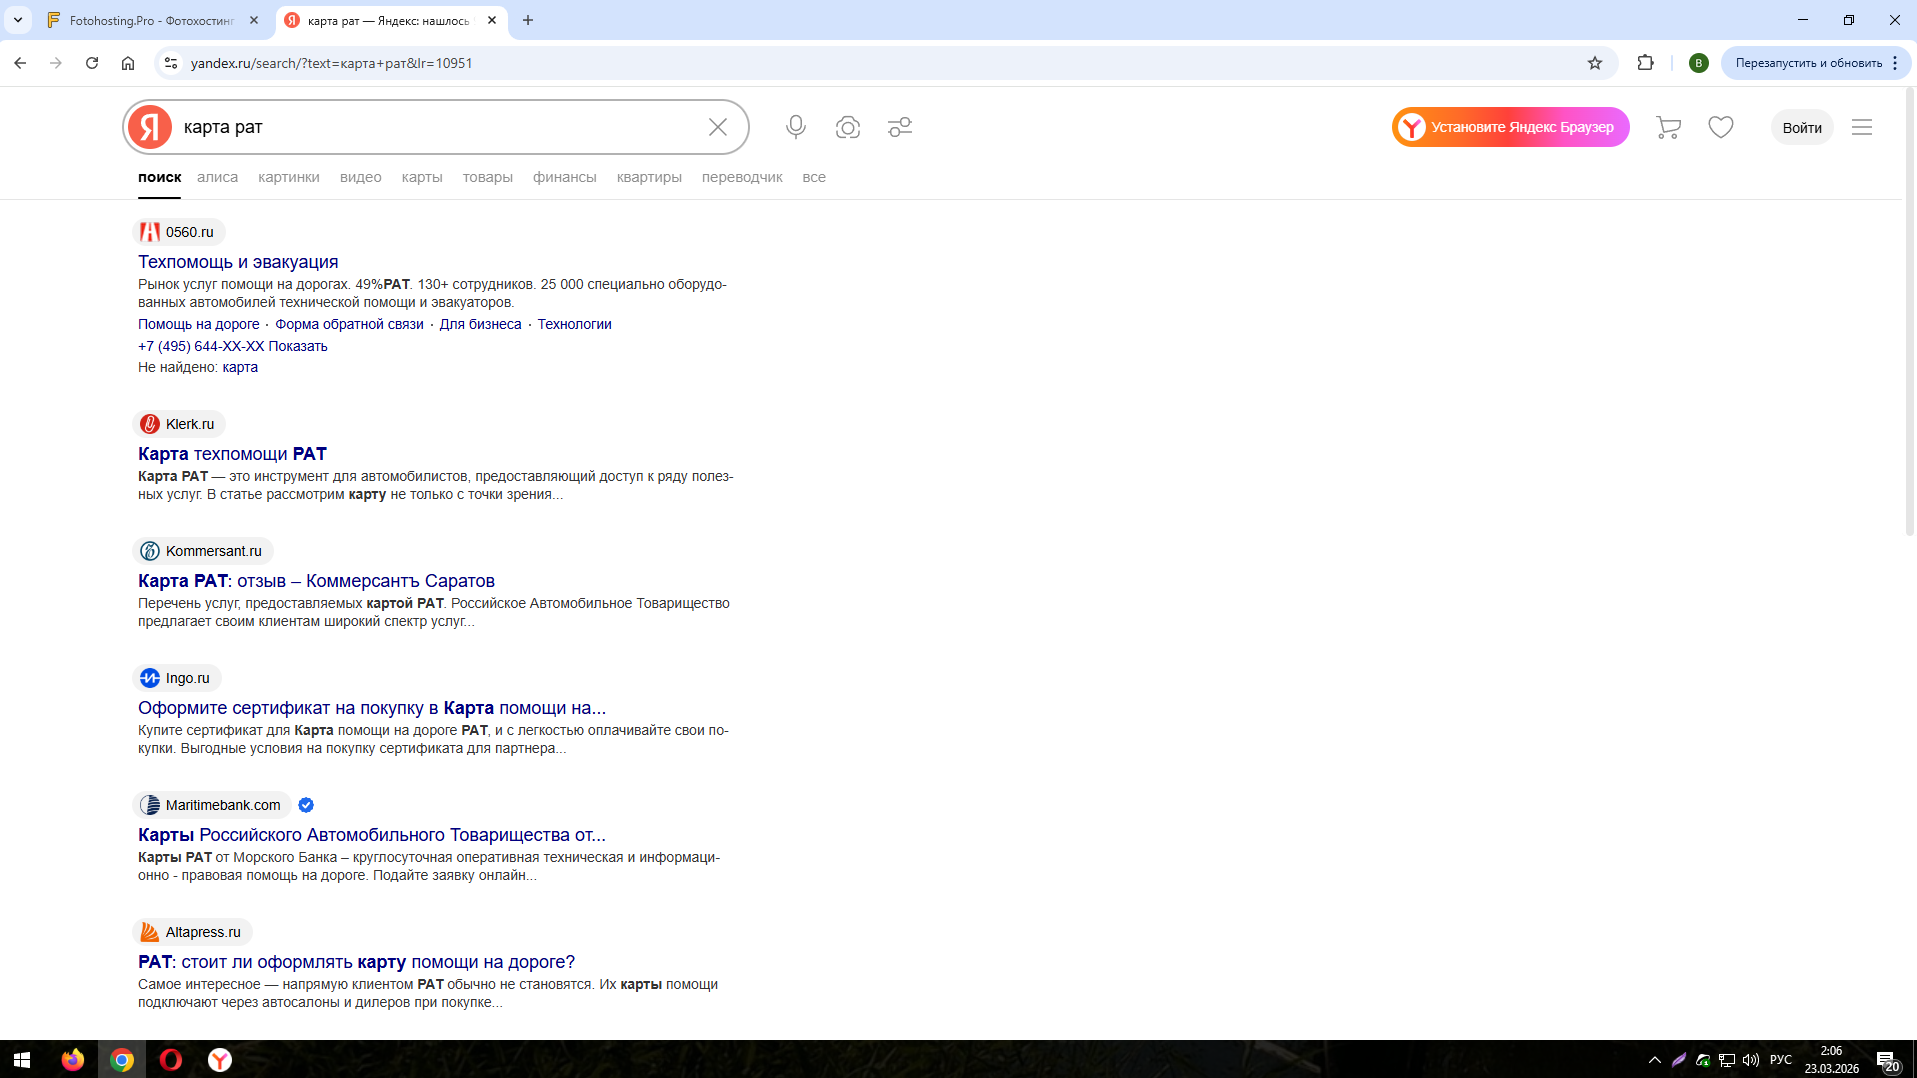The image size is (1917, 1078).
Task: Open Карты Российского Автомобильного Товарищества result
Action: point(372,835)
